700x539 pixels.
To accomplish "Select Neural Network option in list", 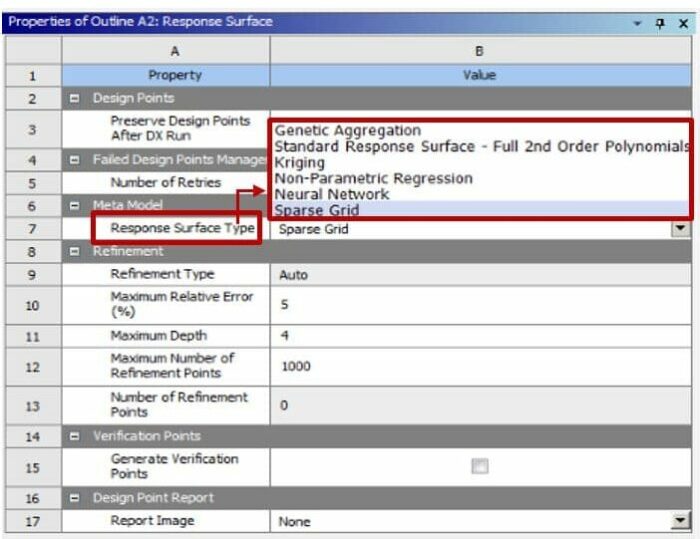I will (331, 194).
